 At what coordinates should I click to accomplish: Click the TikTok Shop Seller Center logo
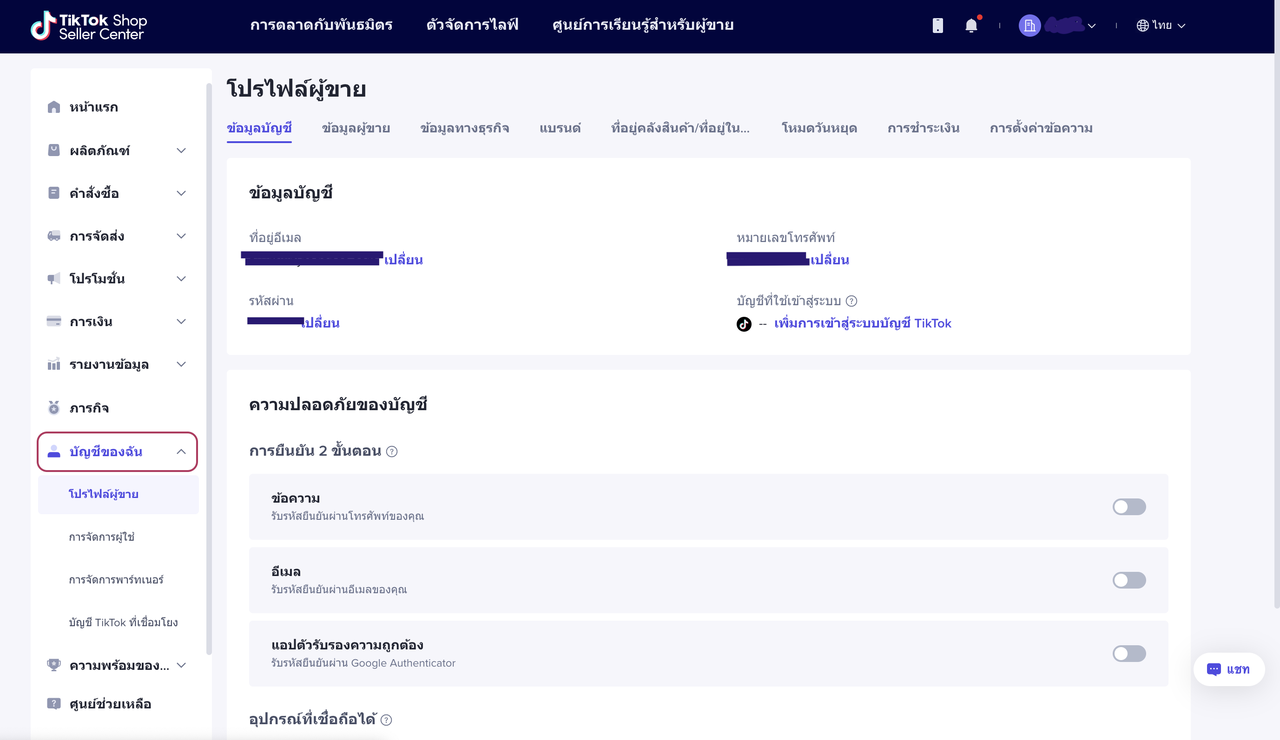tap(88, 26)
